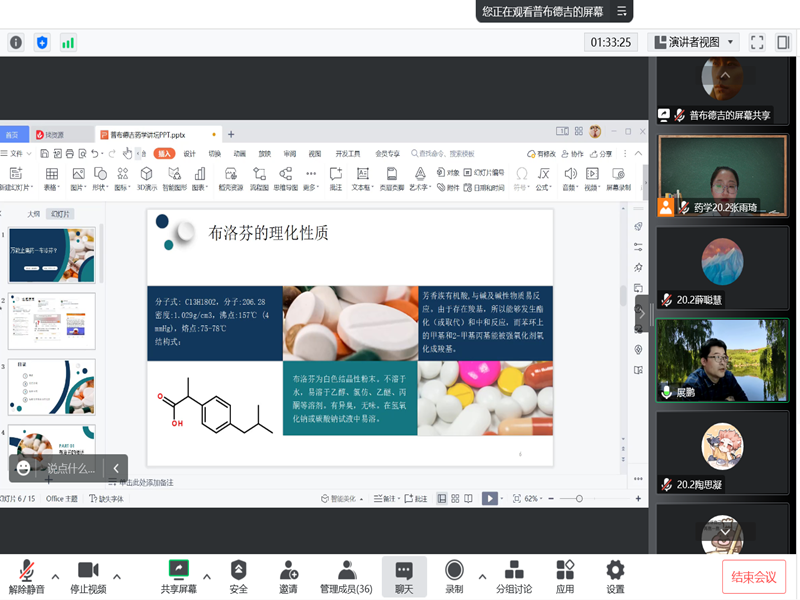The width and height of the screenshot is (800, 600).
Task: Stop video with the camera button
Action: (88, 575)
